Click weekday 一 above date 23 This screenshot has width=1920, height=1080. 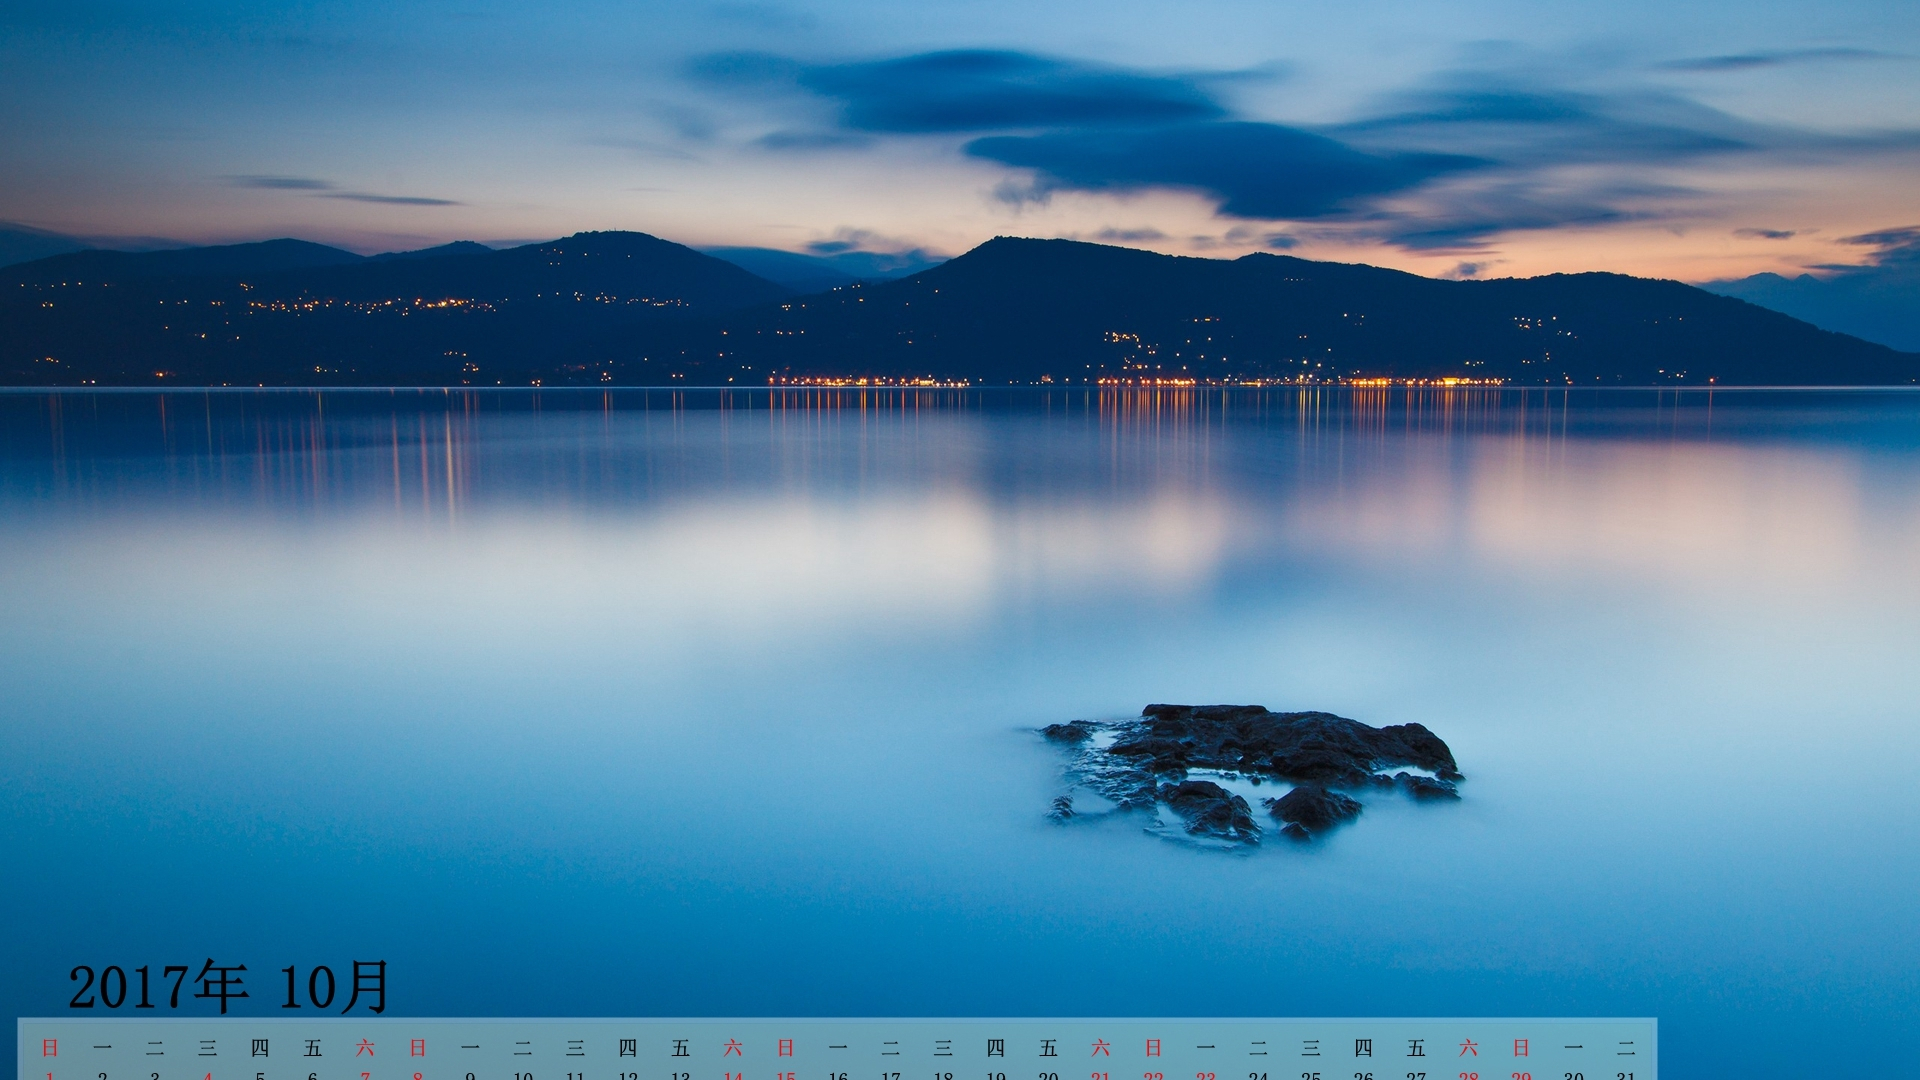[1206, 1047]
